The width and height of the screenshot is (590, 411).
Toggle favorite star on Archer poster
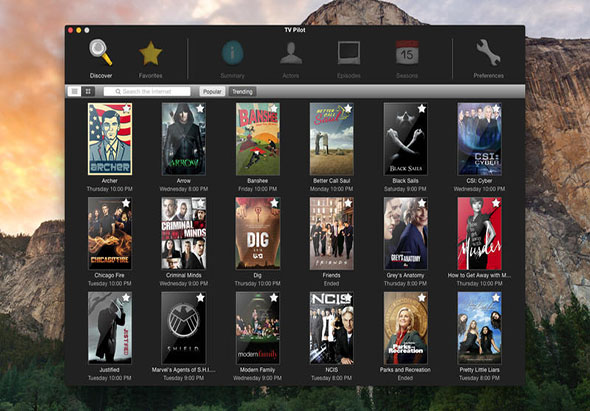tap(126, 108)
